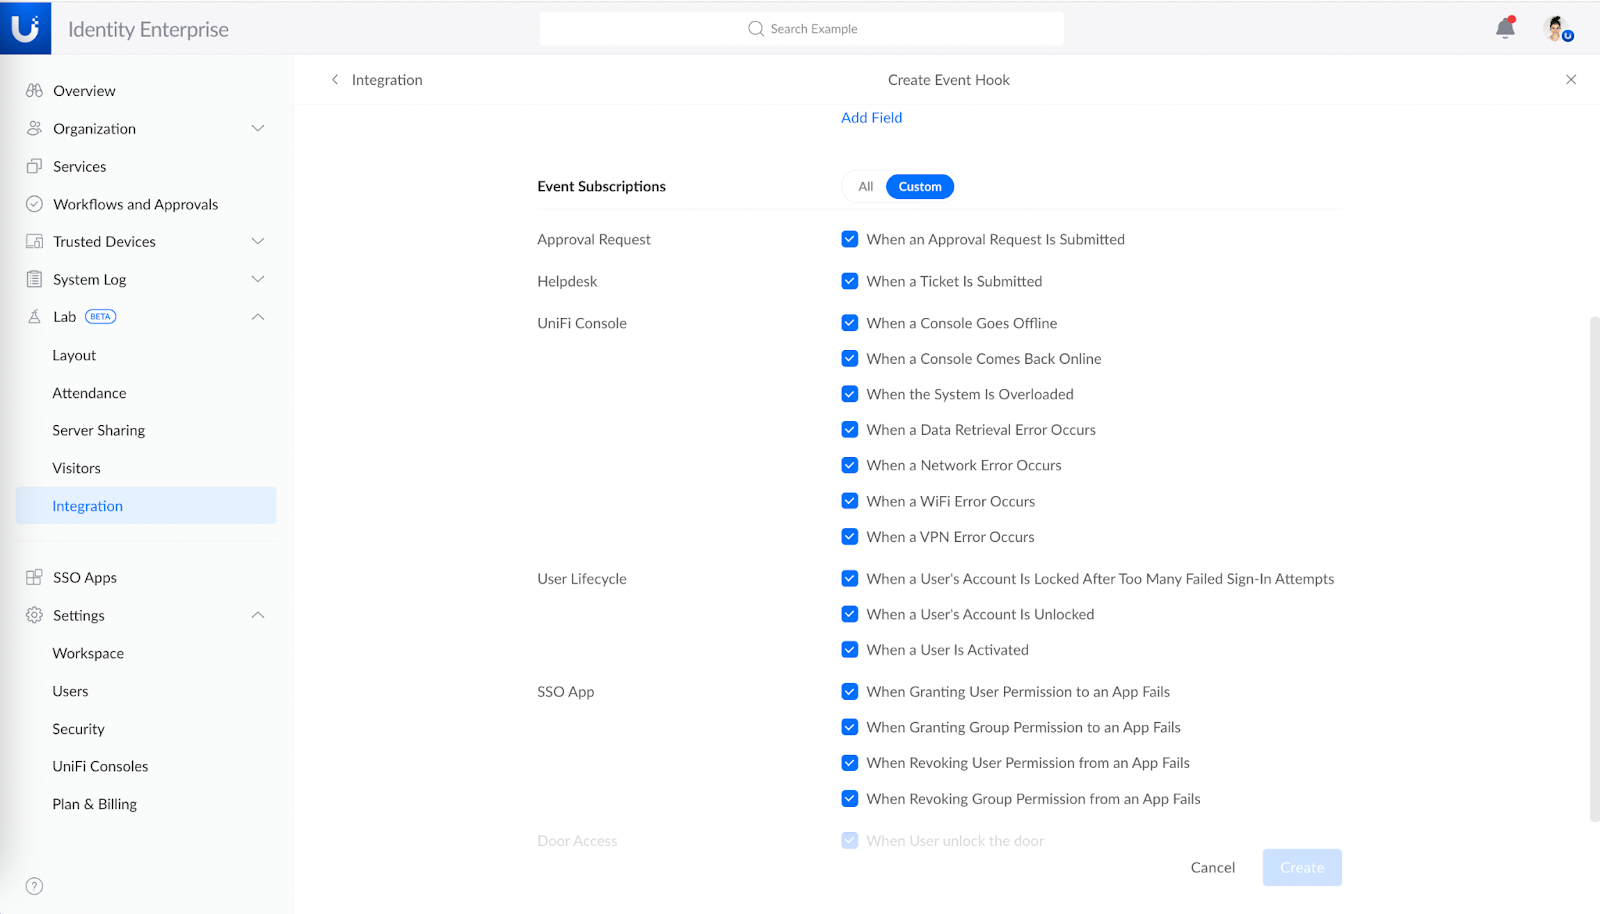Collapse the Lab section
The height and width of the screenshot is (914, 1600).
258,316
